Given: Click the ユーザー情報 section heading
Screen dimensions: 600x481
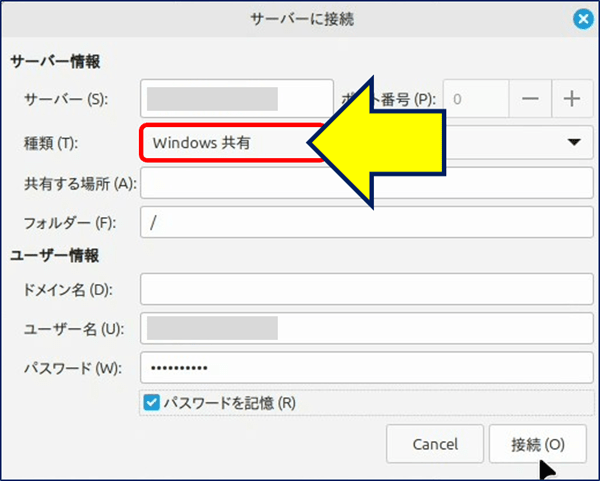Looking at the screenshot, I should (55, 255).
